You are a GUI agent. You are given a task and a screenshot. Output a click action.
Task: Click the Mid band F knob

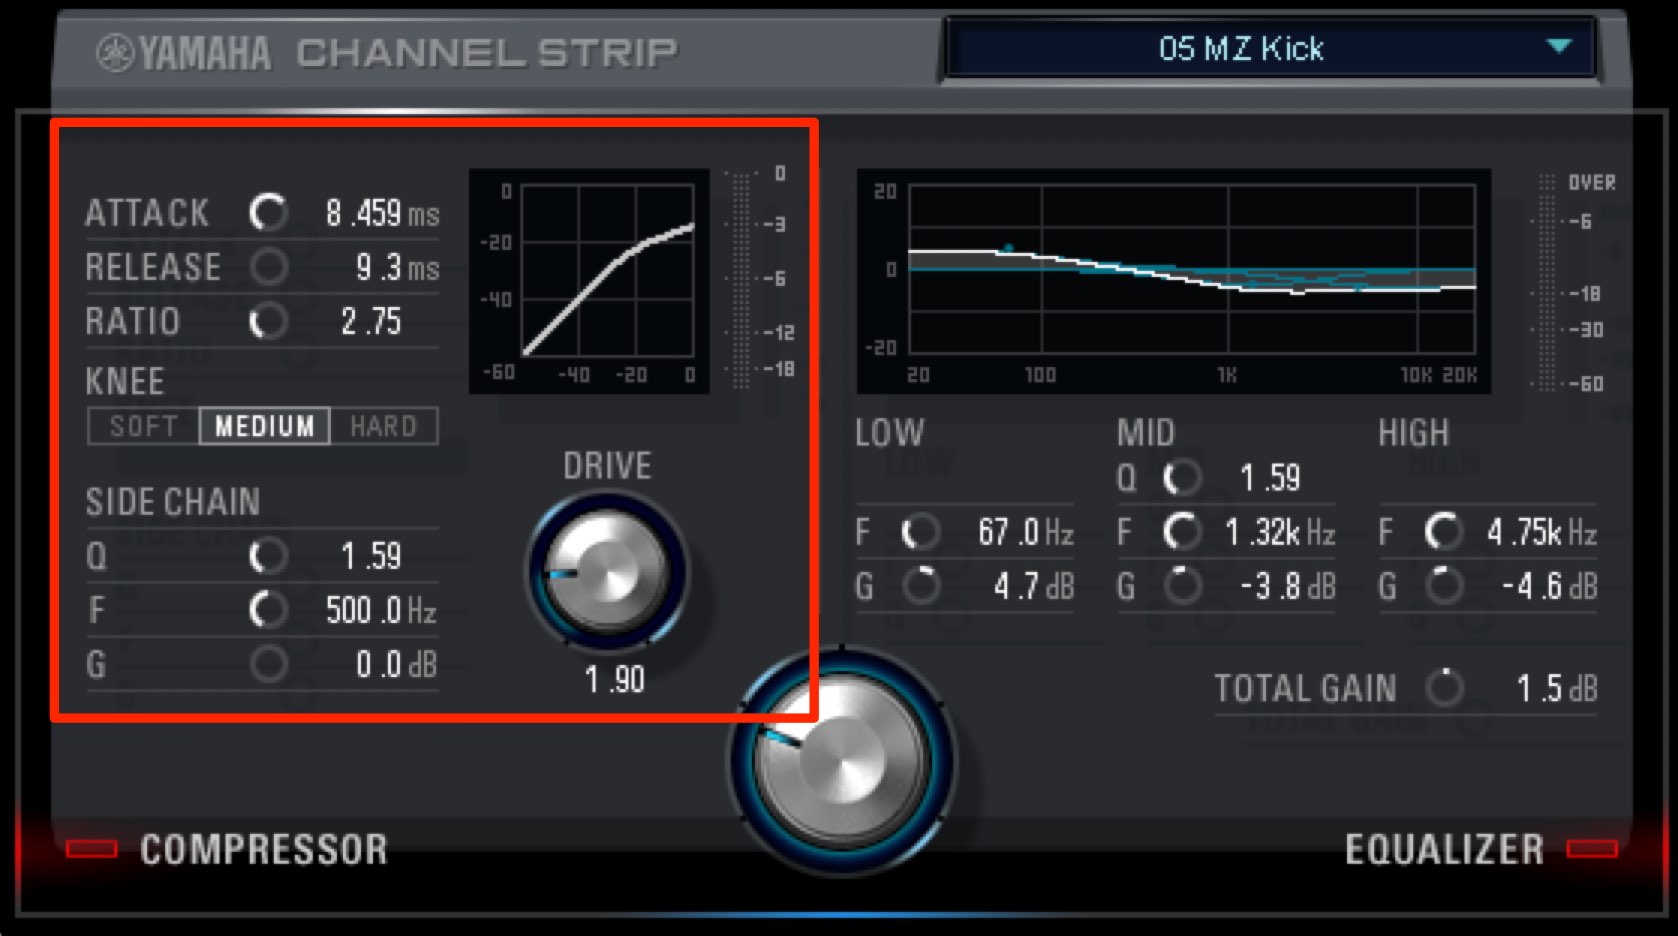(x=1182, y=532)
